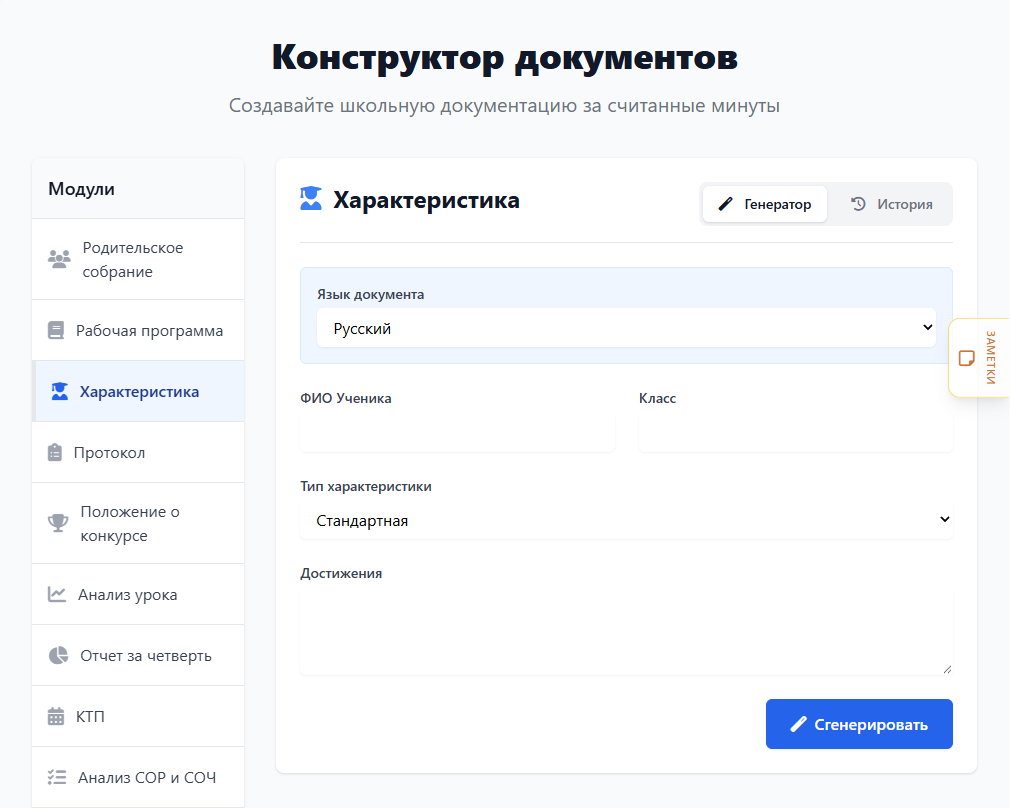The height and width of the screenshot is (808, 1010).
Task: Open the Тип характеристики dropdown
Action: pyautogui.click(x=626, y=520)
